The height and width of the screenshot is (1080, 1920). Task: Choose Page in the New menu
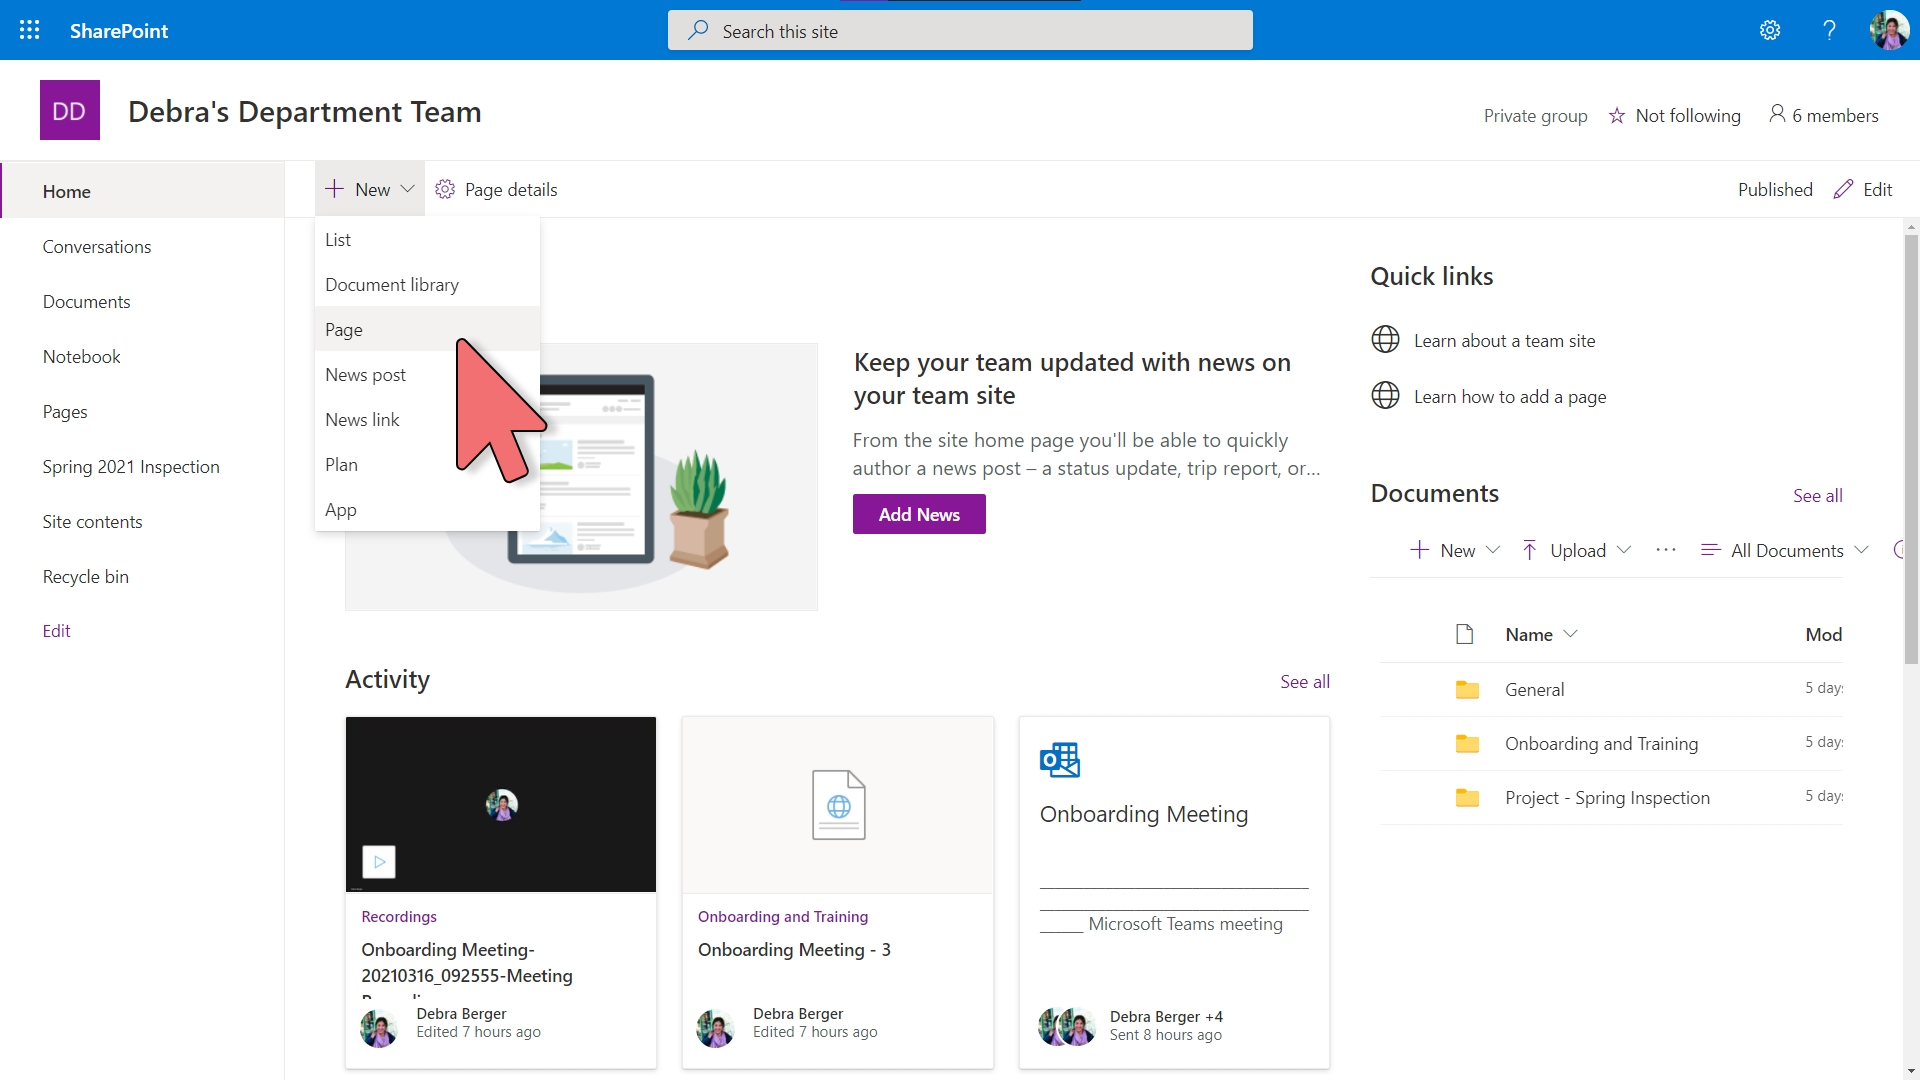427,329
